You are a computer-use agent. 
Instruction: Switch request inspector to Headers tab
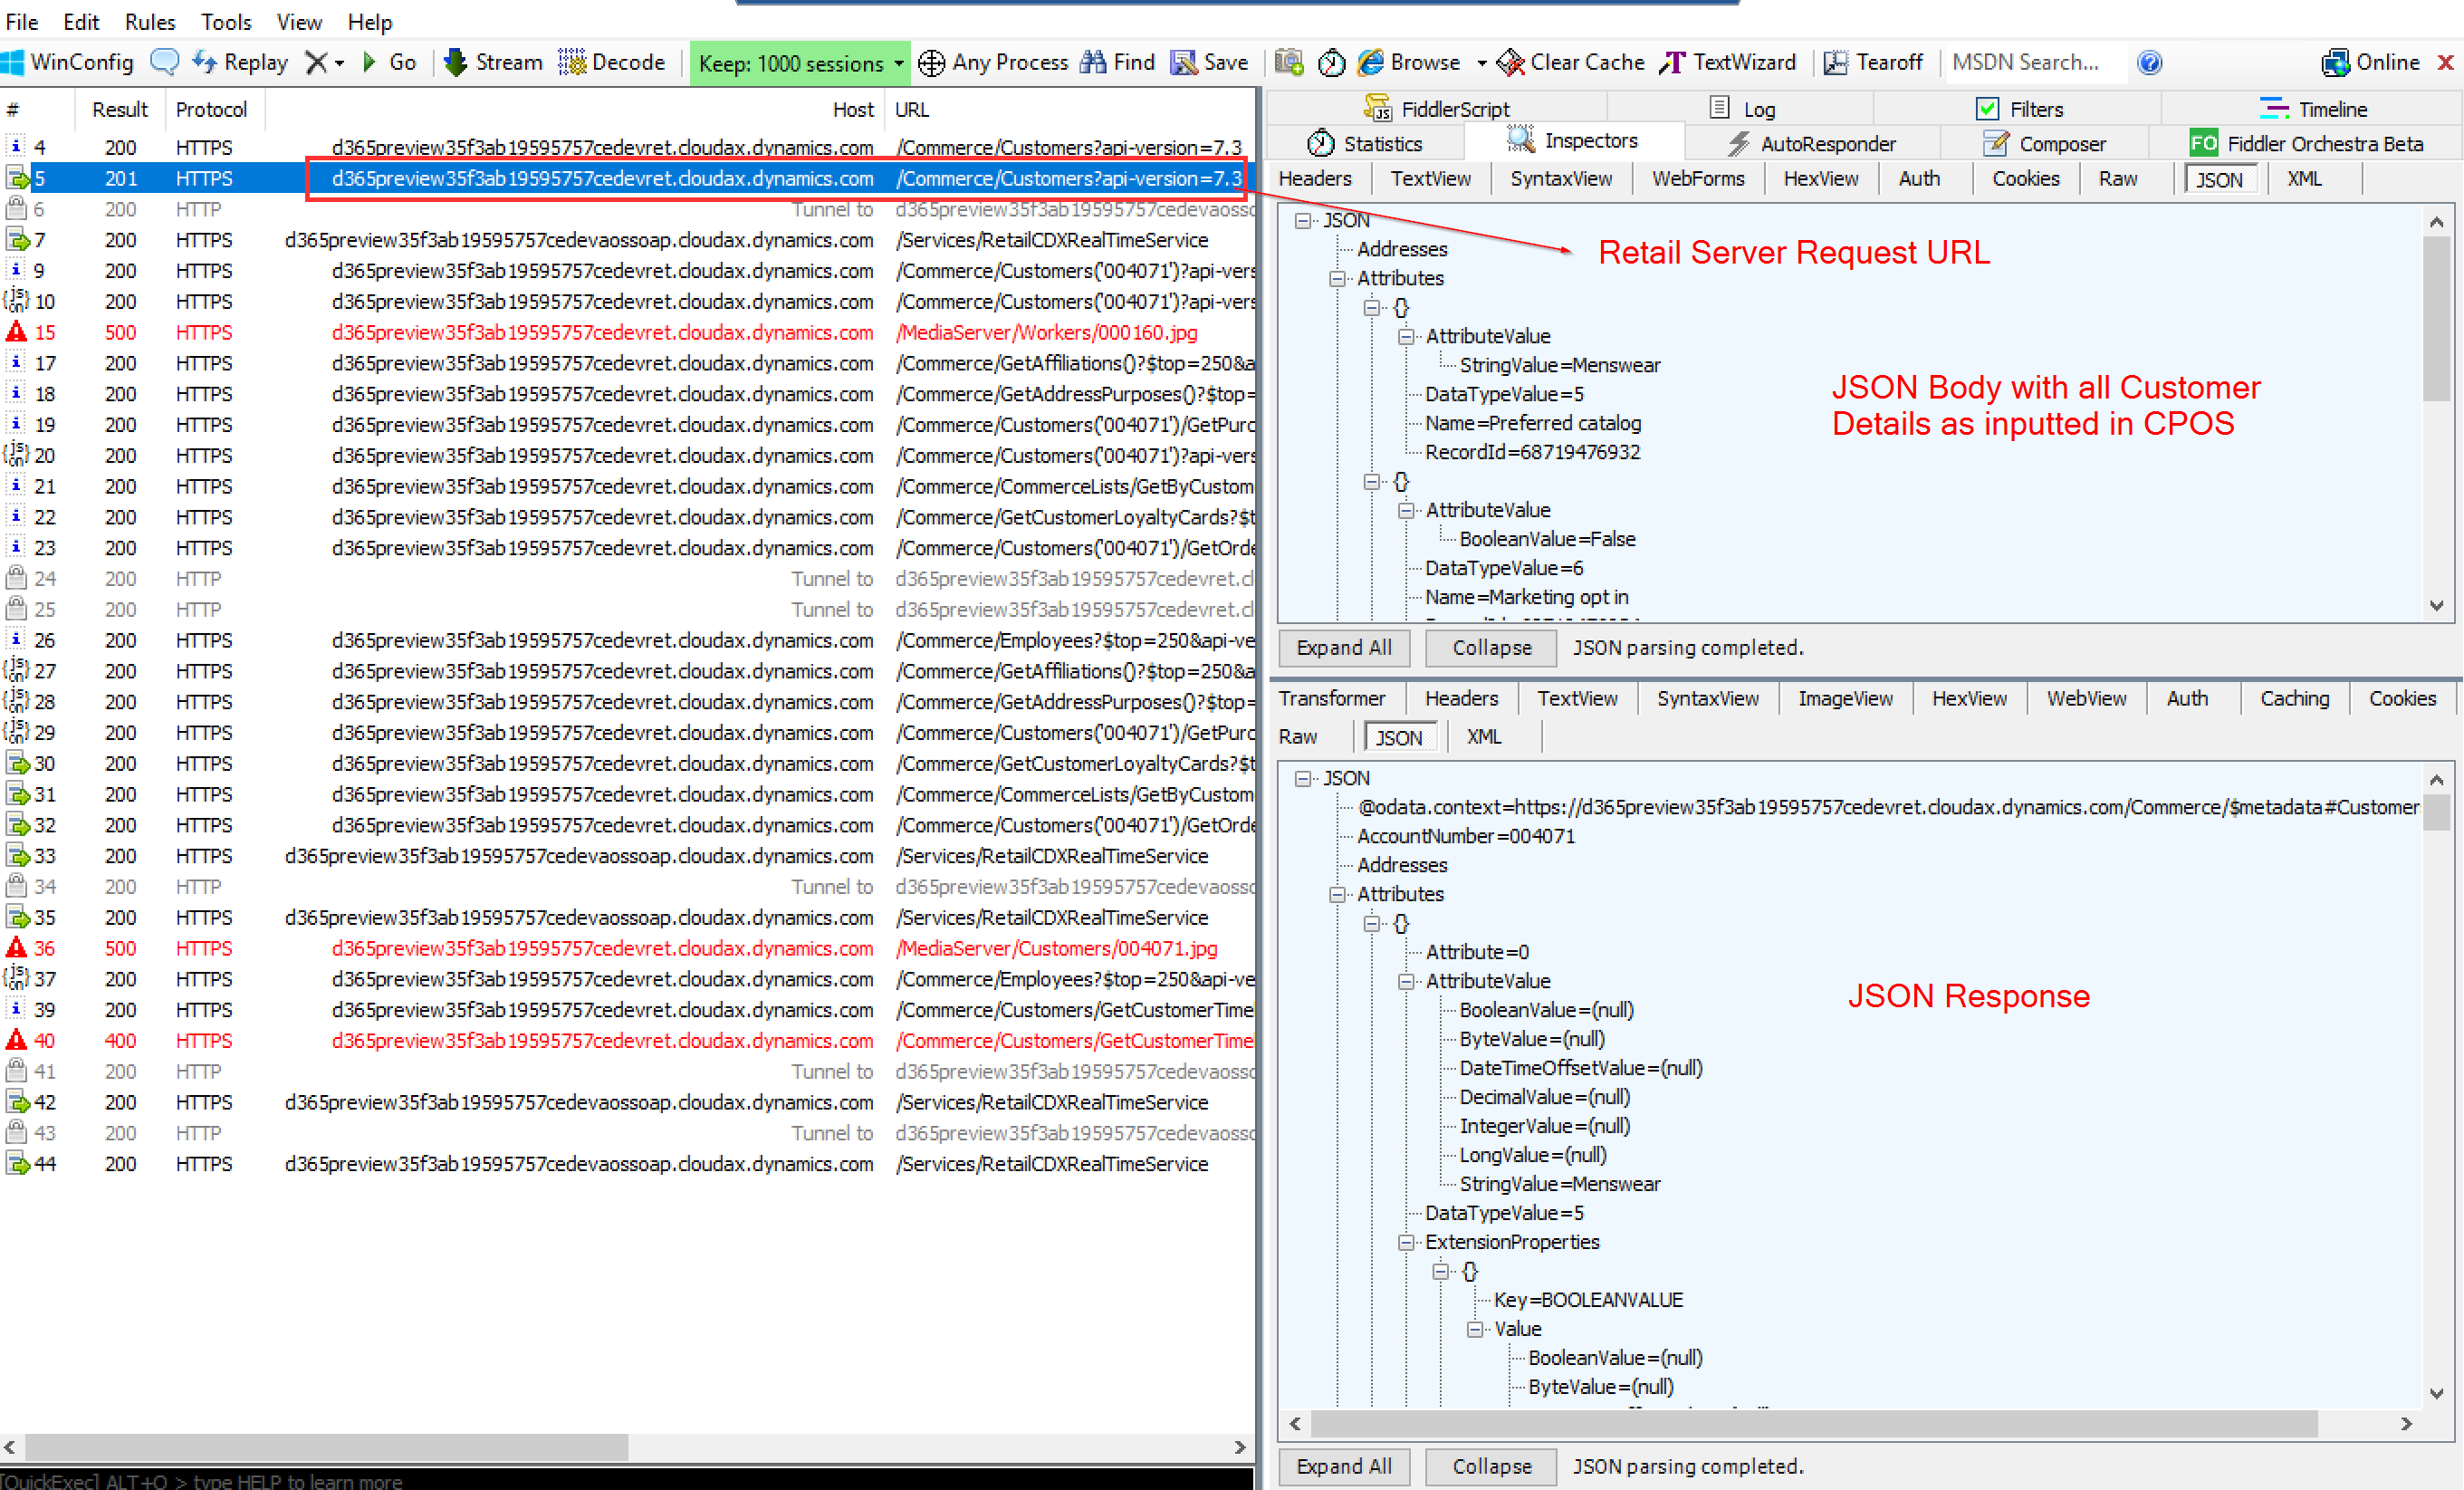coord(1315,178)
